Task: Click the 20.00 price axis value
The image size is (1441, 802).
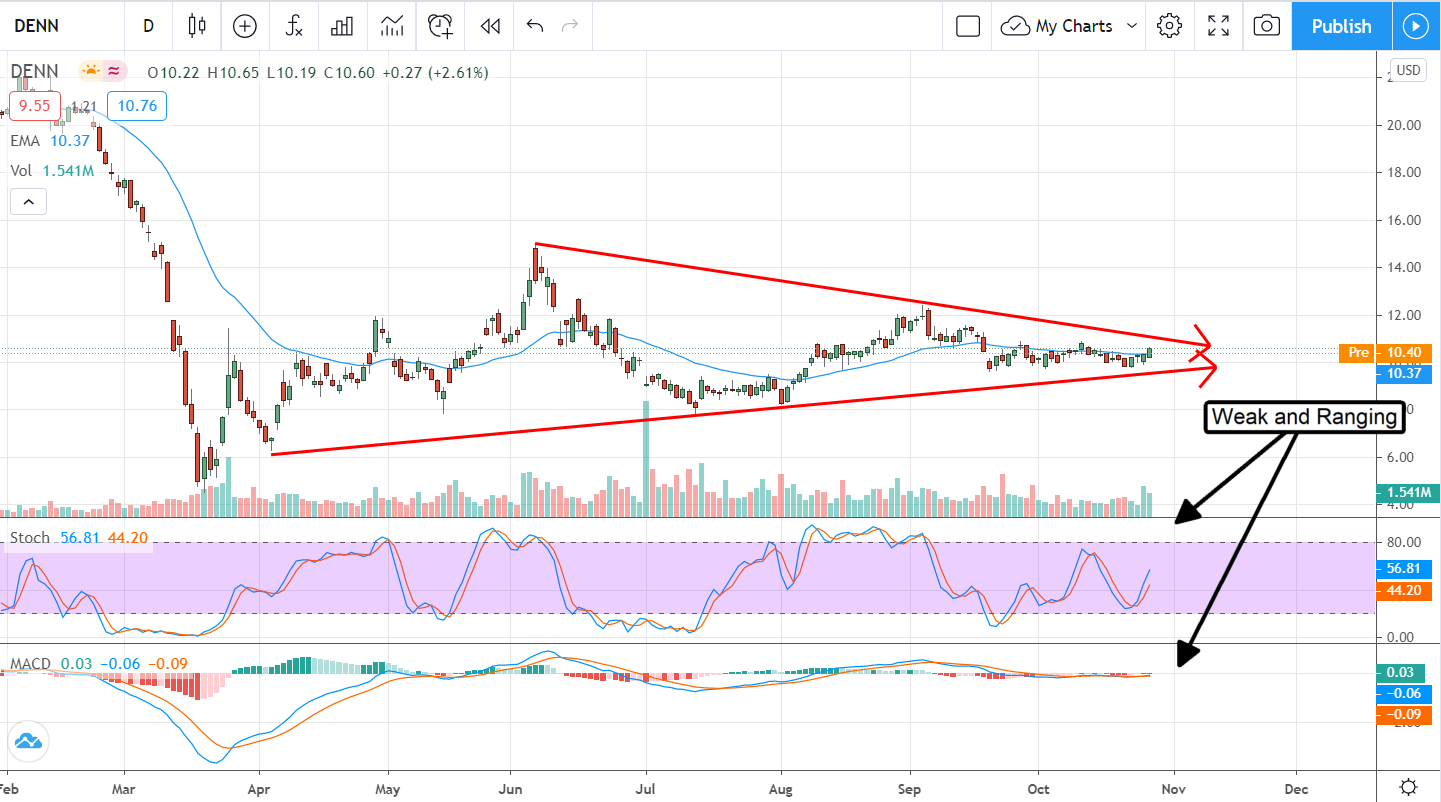Action: click(x=1402, y=125)
